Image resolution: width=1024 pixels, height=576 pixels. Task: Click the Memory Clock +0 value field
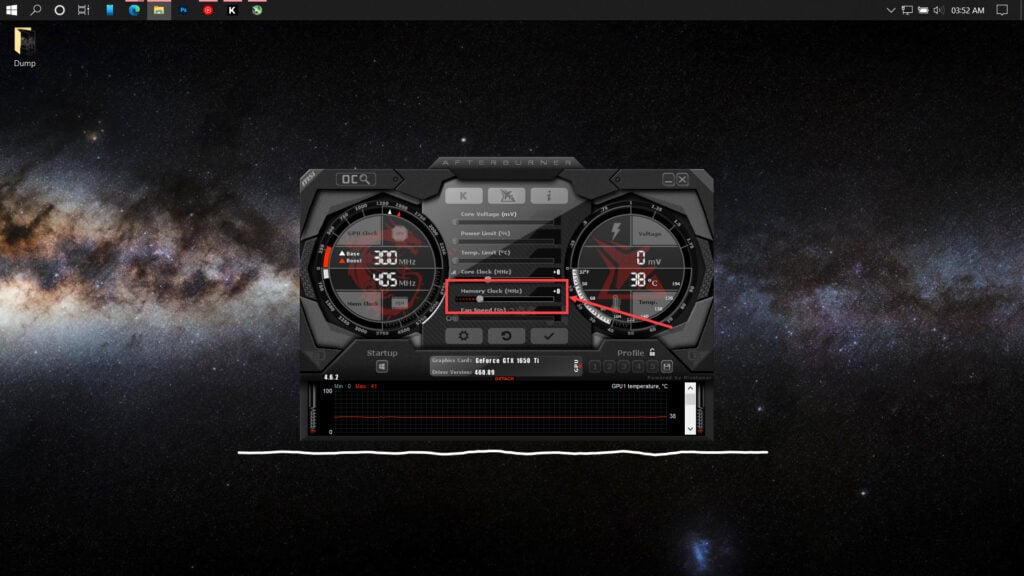(556, 291)
